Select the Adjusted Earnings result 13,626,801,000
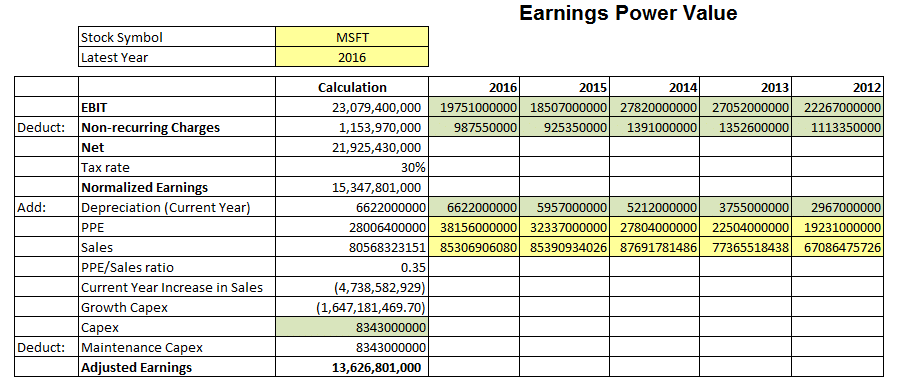Screen dimensions: 897x387 click(x=352, y=368)
